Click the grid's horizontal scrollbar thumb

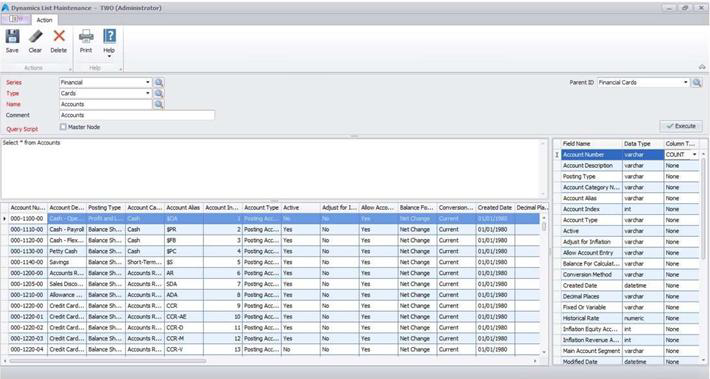click(108, 361)
